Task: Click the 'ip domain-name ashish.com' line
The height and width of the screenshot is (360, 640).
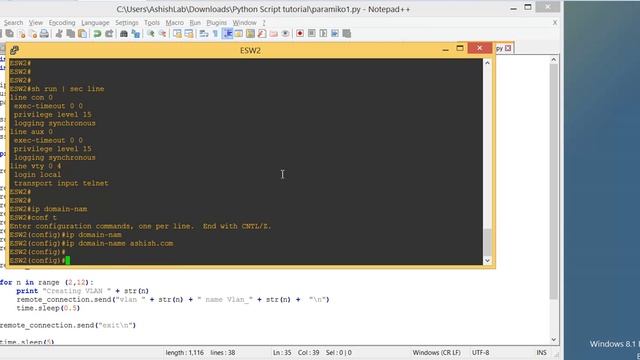Action: [91, 243]
